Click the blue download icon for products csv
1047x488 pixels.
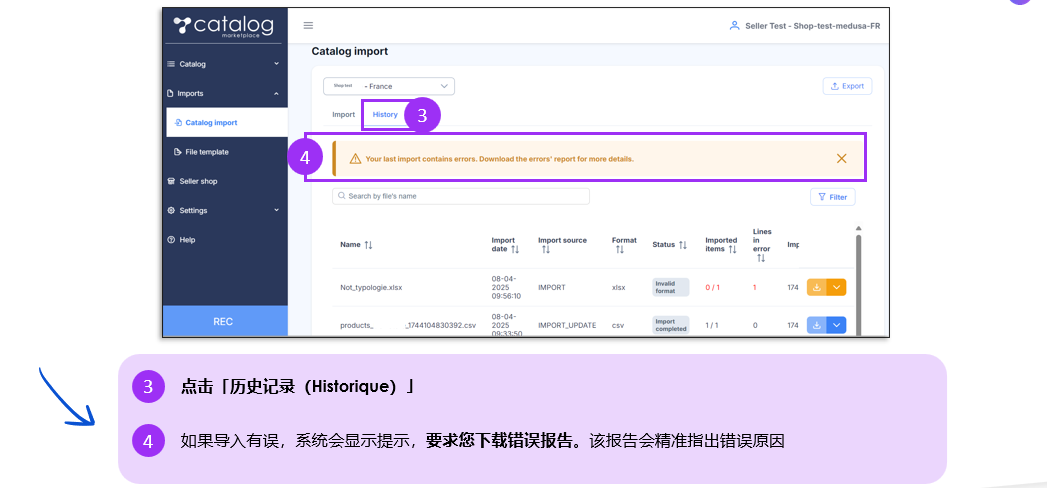coord(817,325)
